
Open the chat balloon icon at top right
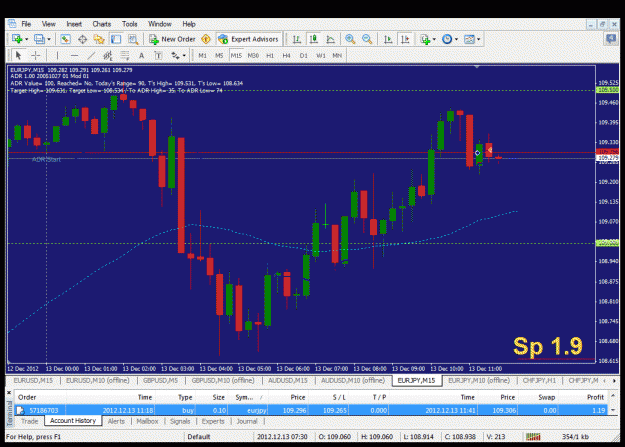[611, 39]
